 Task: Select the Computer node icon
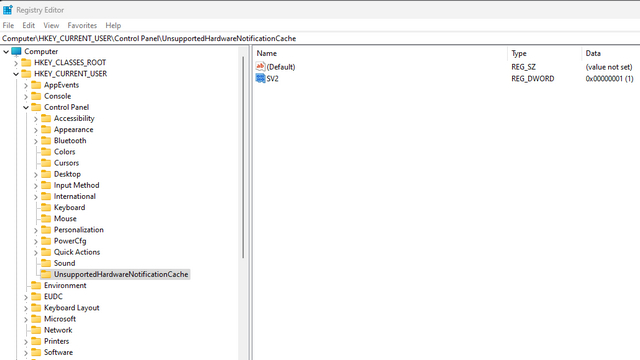pyautogui.click(x=16, y=51)
